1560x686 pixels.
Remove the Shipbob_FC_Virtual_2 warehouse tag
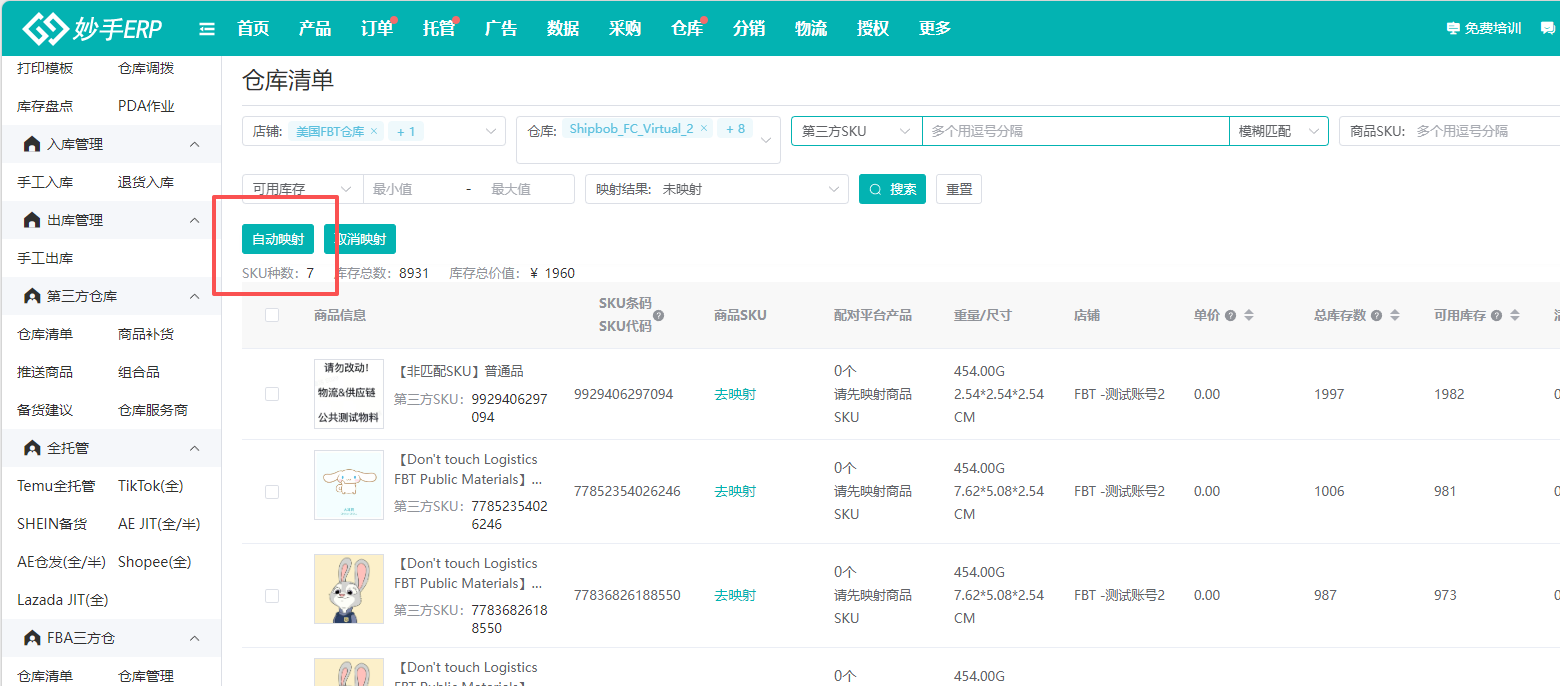click(x=704, y=129)
